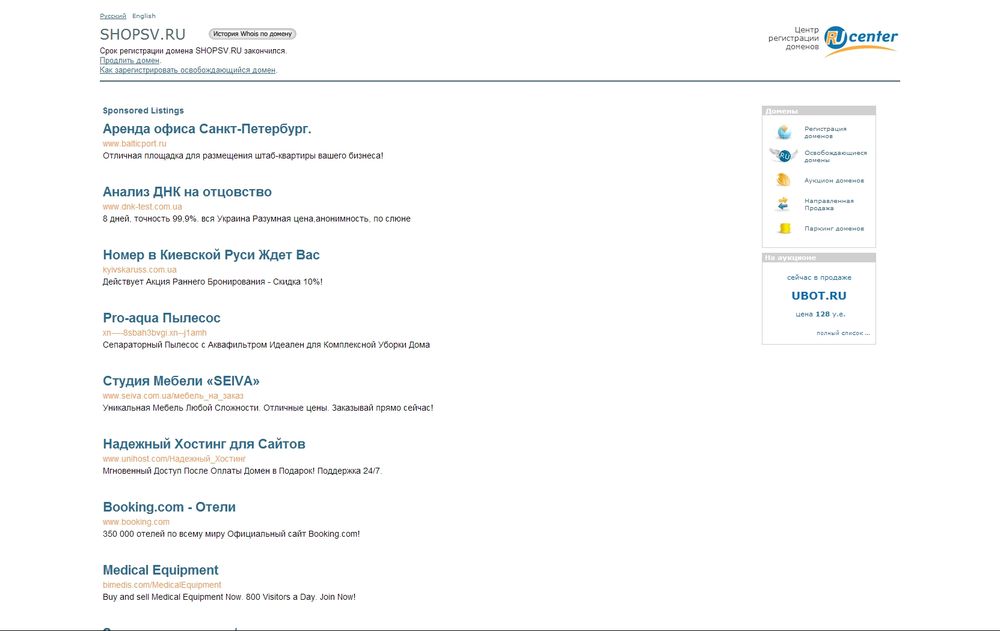Open Как зарегистрировать освобождающийся домен link
1000x631 pixels.
pyautogui.click(x=188, y=70)
